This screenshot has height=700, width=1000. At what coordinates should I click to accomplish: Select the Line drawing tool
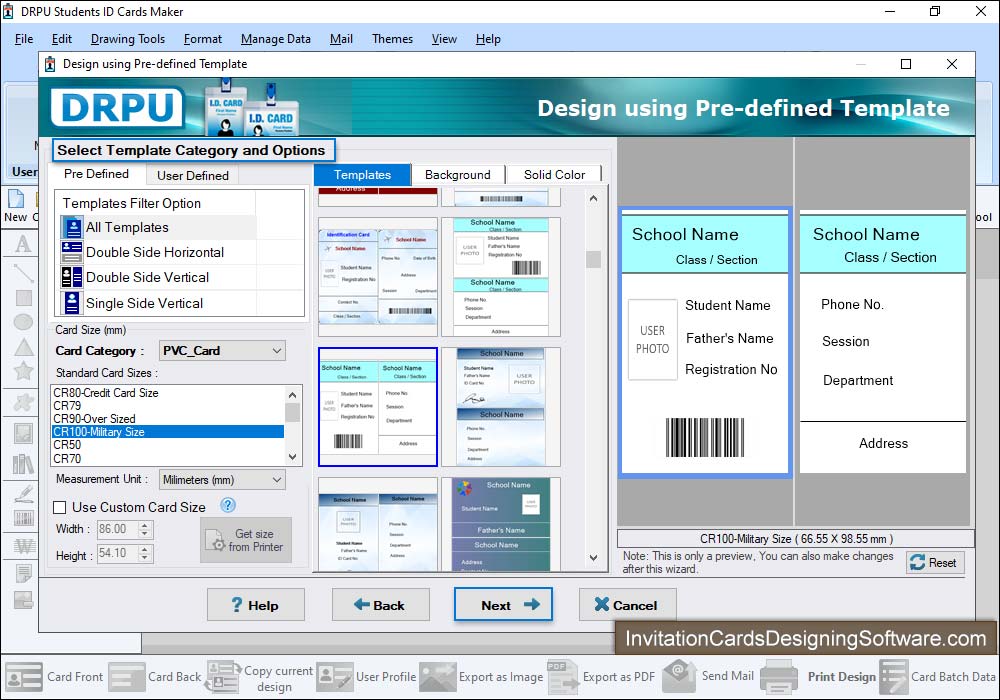[23, 273]
